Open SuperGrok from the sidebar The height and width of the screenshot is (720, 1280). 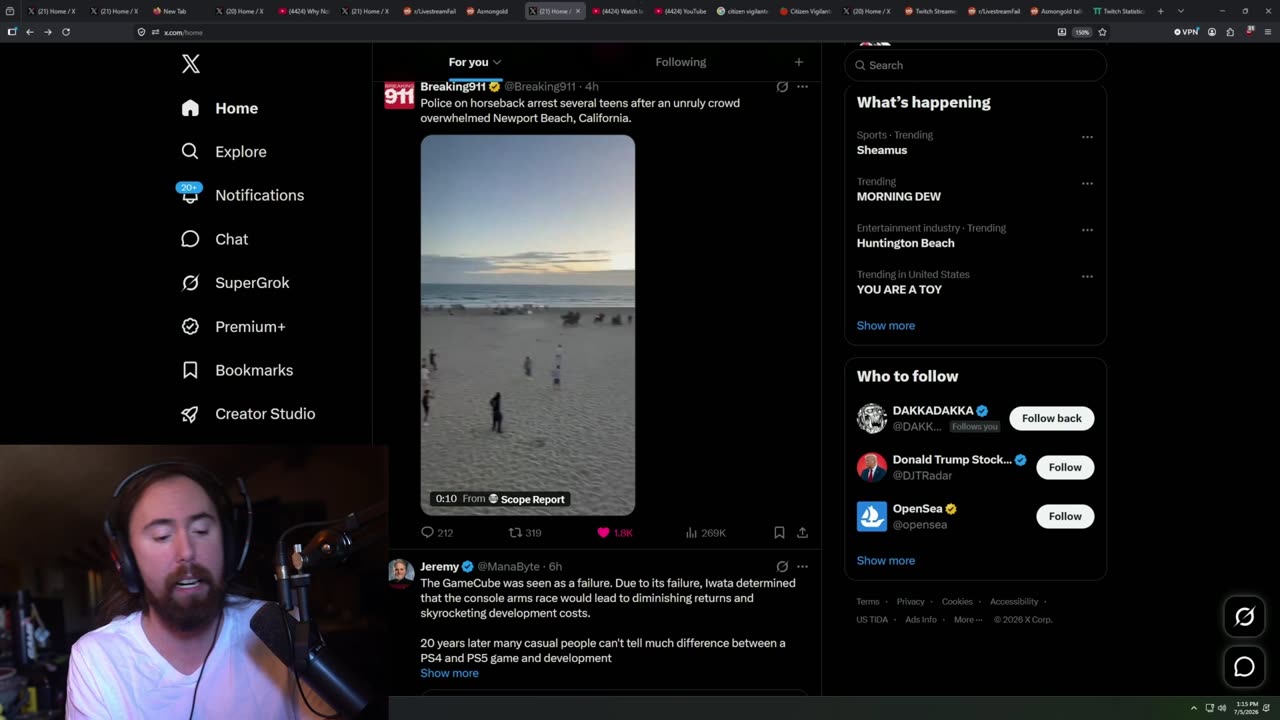(235, 283)
